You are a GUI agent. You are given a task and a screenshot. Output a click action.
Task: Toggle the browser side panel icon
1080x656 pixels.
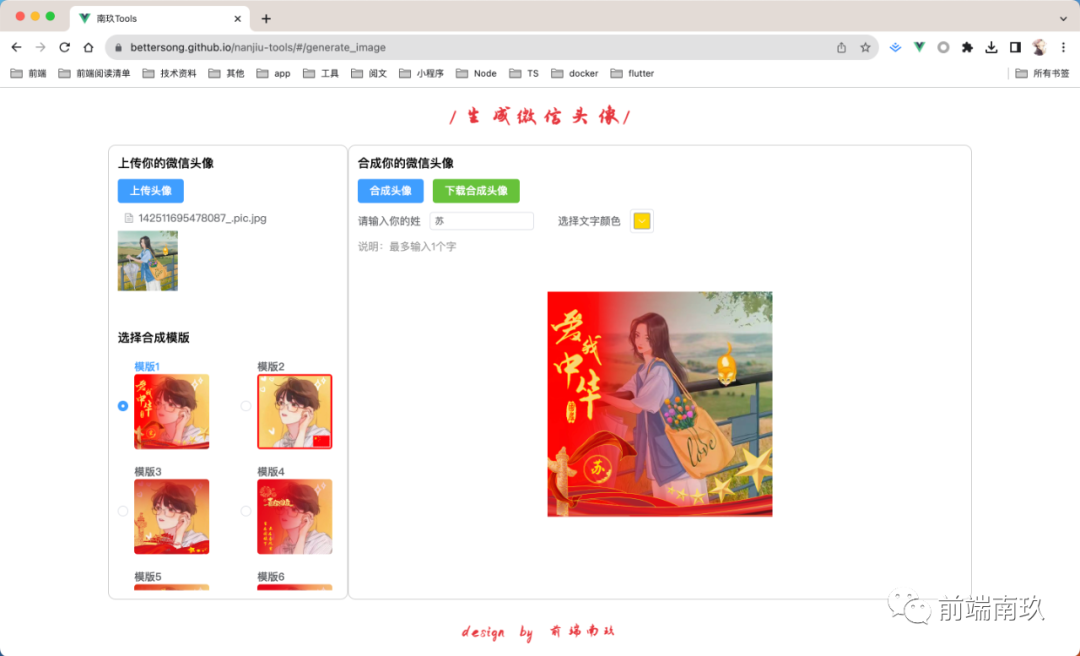click(x=1015, y=48)
